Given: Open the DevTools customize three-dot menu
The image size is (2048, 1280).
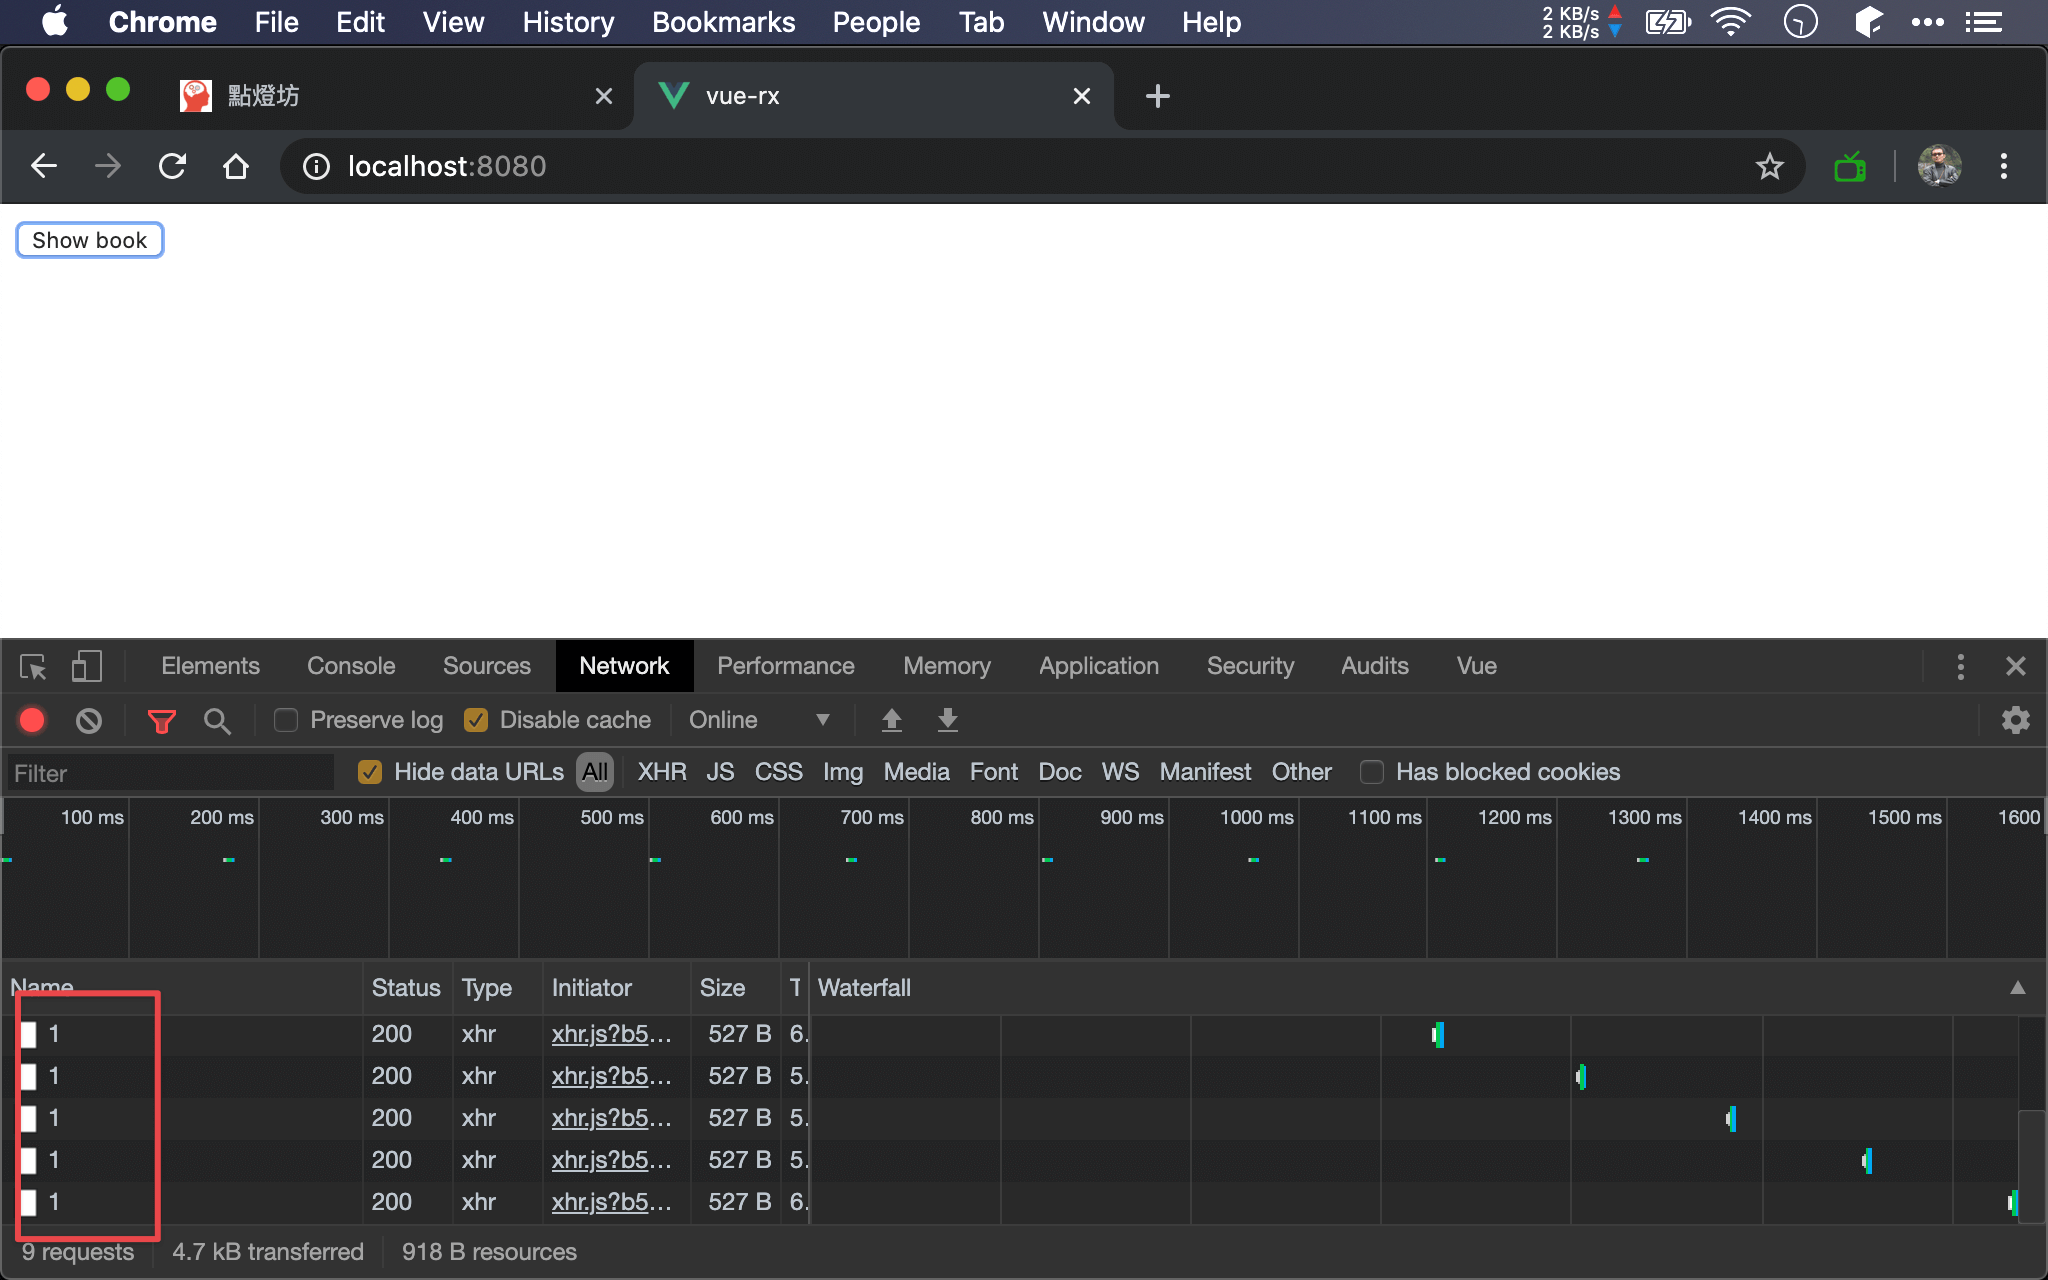Looking at the screenshot, I should tap(1961, 666).
